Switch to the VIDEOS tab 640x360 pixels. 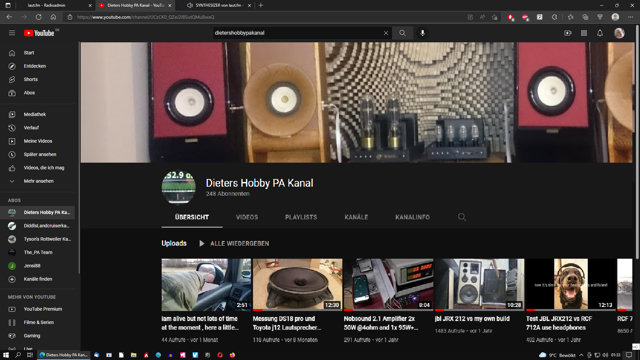(x=247, y=217)
